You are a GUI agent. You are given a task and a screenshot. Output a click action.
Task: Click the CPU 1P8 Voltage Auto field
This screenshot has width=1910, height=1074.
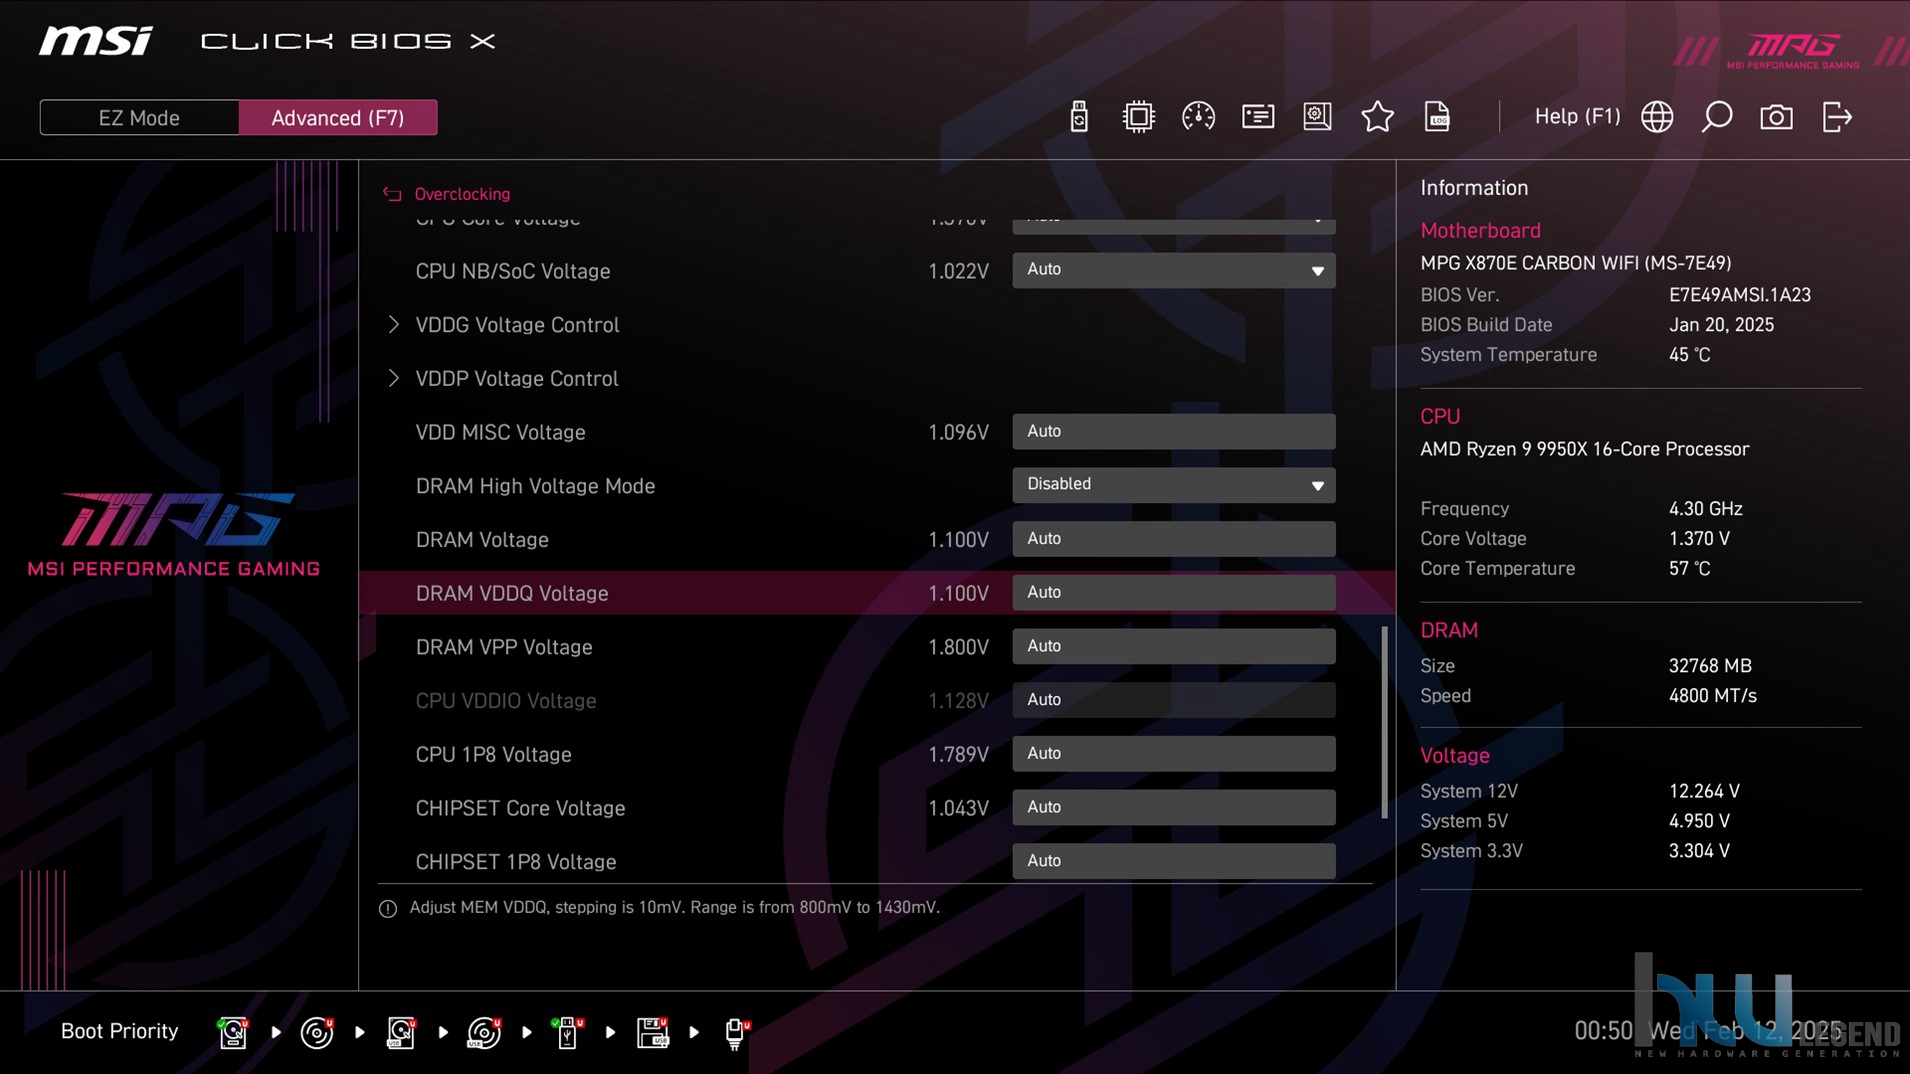1173,754
